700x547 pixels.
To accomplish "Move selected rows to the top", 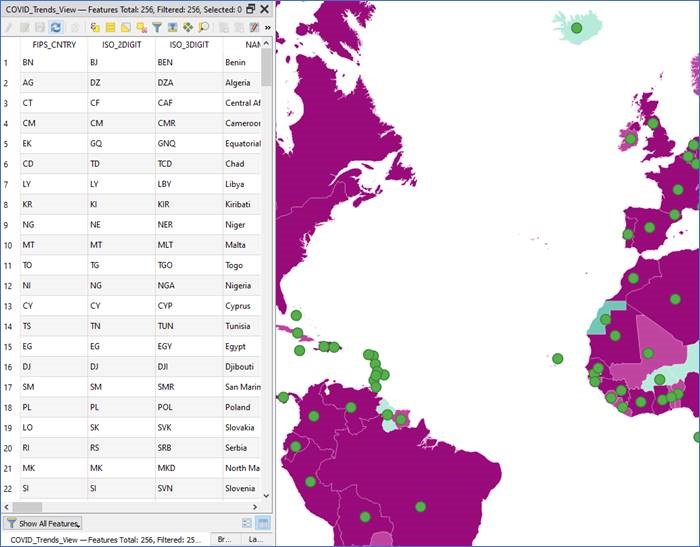I will click(x=172, y=28).
